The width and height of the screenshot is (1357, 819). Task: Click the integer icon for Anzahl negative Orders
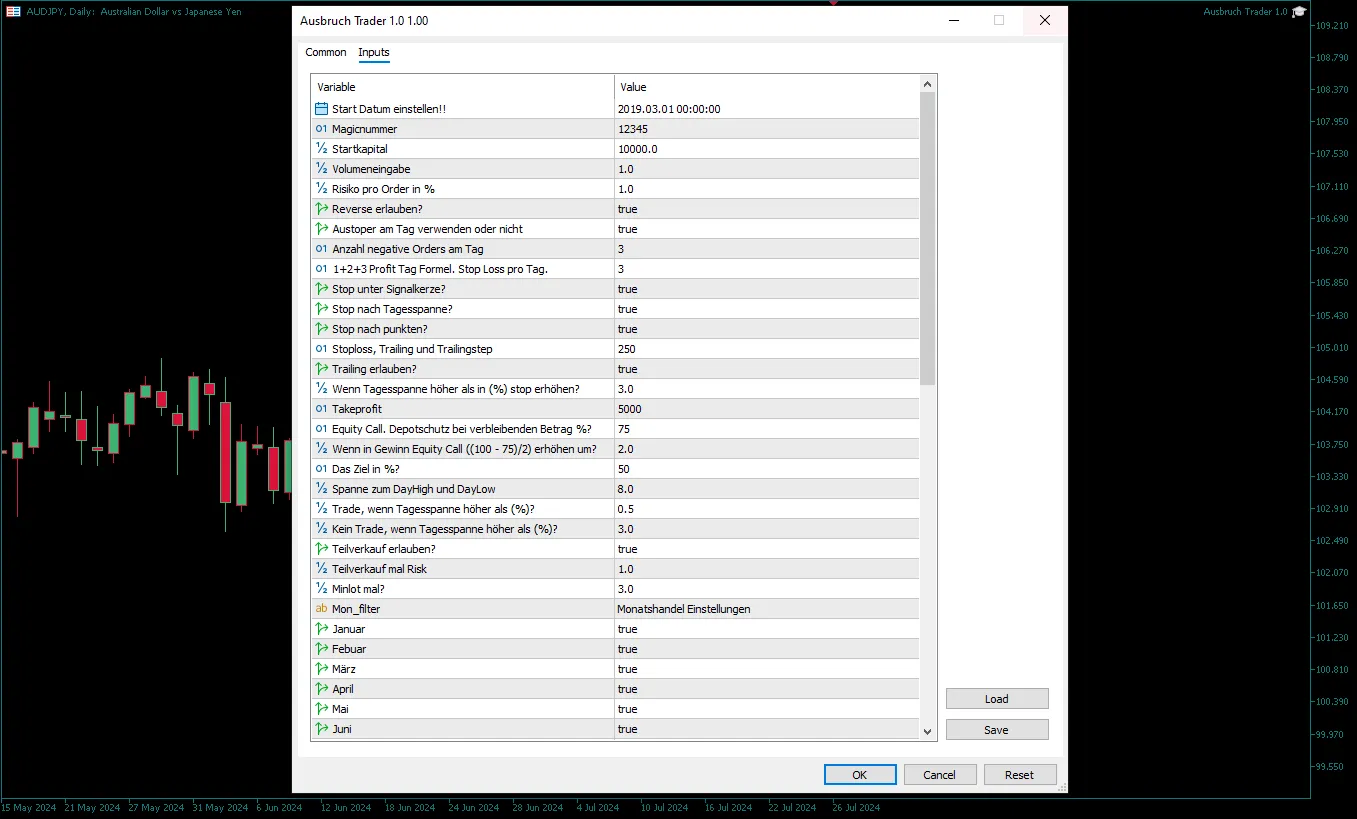[322, 249]
